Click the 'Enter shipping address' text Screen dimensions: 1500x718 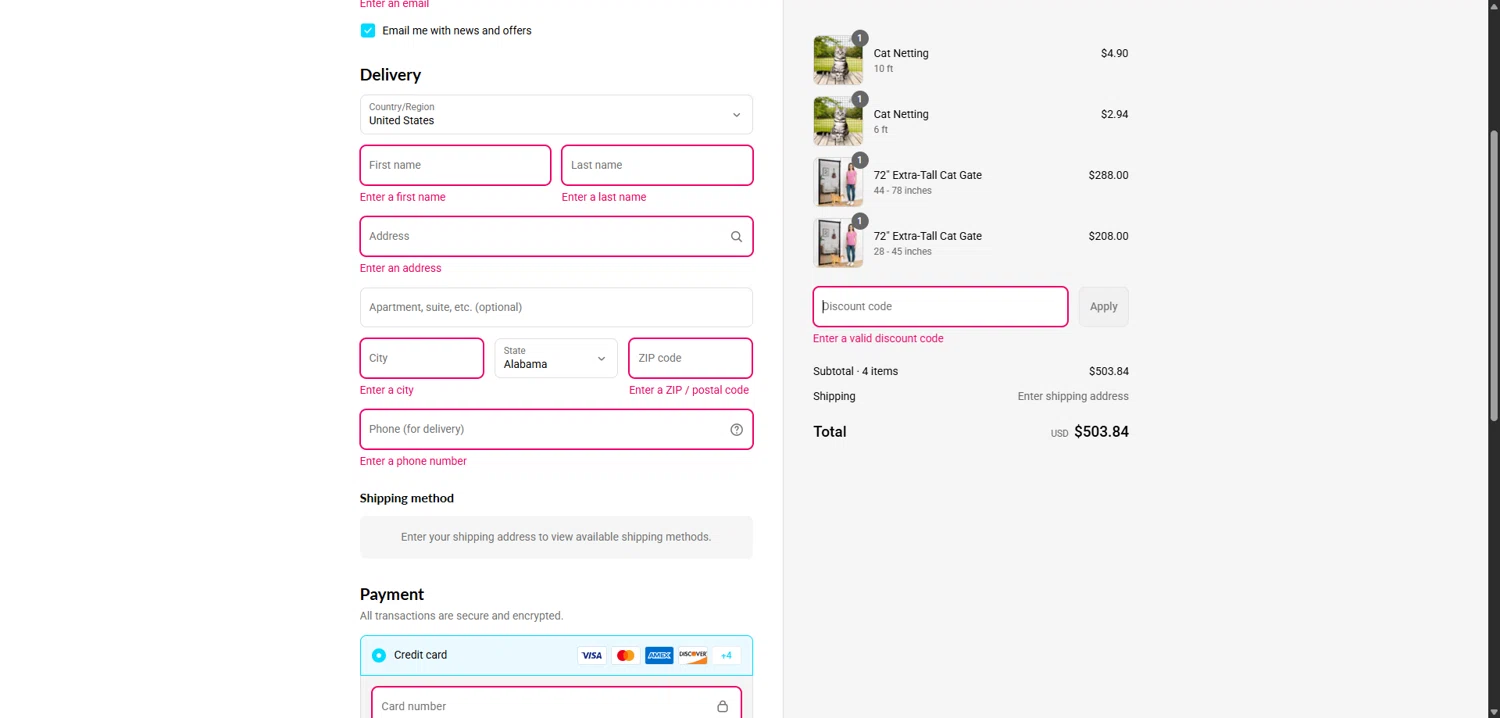[x=1073, y=397]
